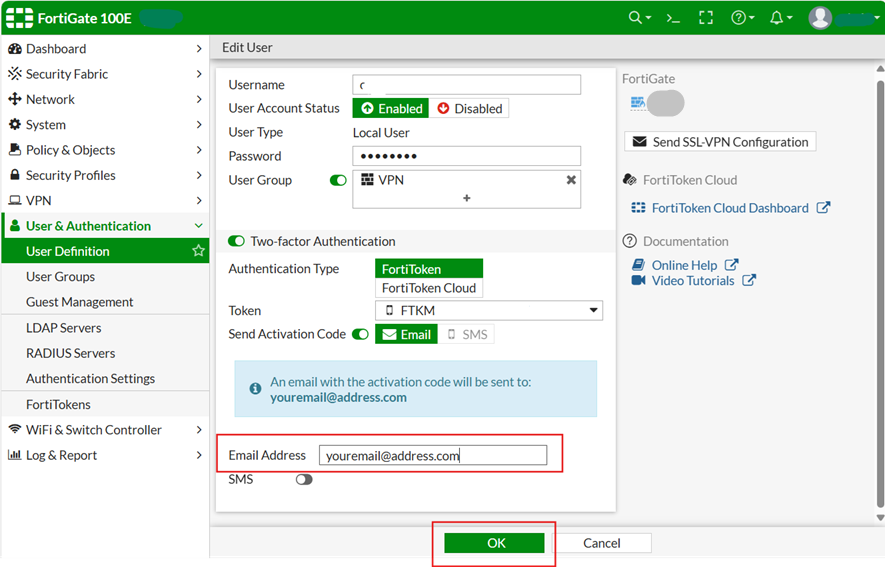This screenshot has height=571, width=885.
Task: Open the Token FTKM dropdown
Action: point(489,310)
